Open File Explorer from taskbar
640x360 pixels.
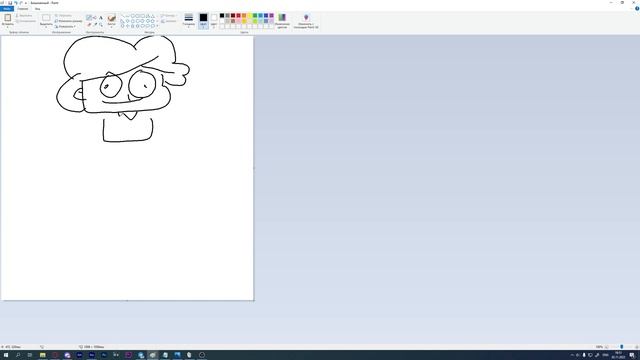[x=42, y=355]
